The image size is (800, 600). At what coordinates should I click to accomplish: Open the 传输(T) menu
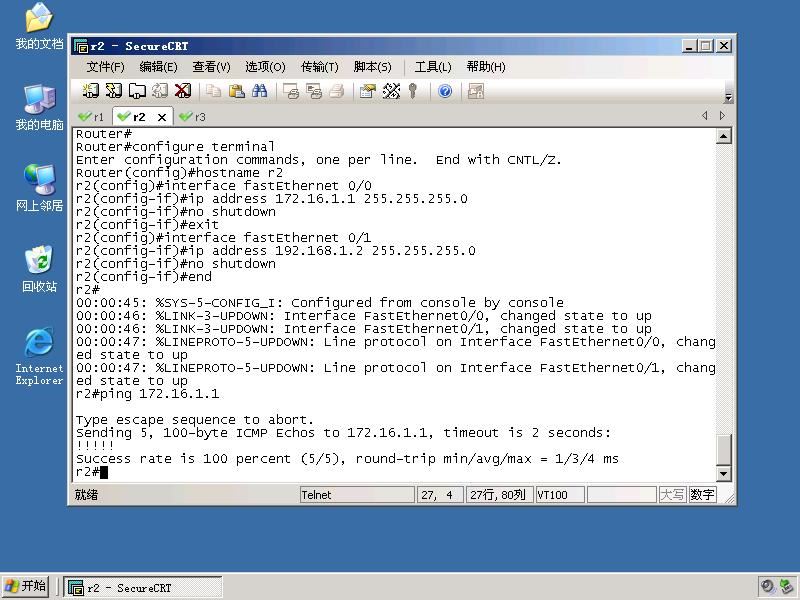click(319, 67)
